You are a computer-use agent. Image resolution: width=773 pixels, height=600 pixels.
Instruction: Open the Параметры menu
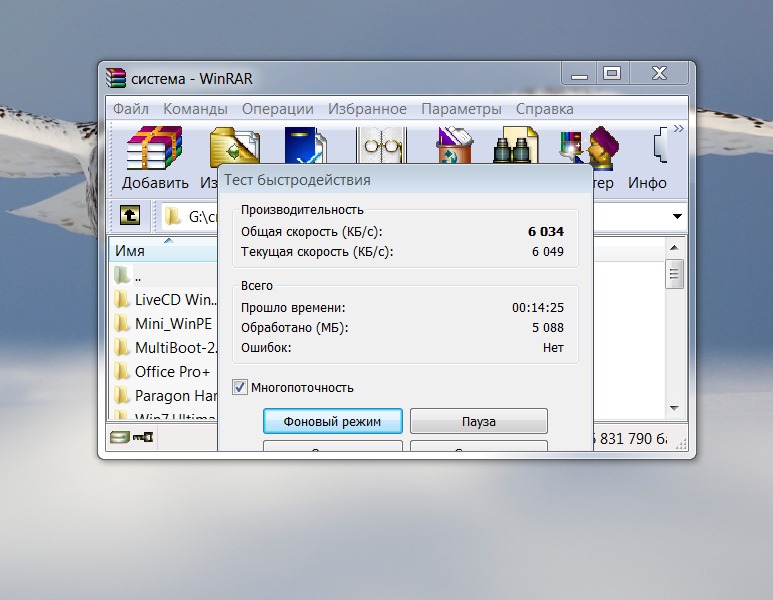click(461, 109)
